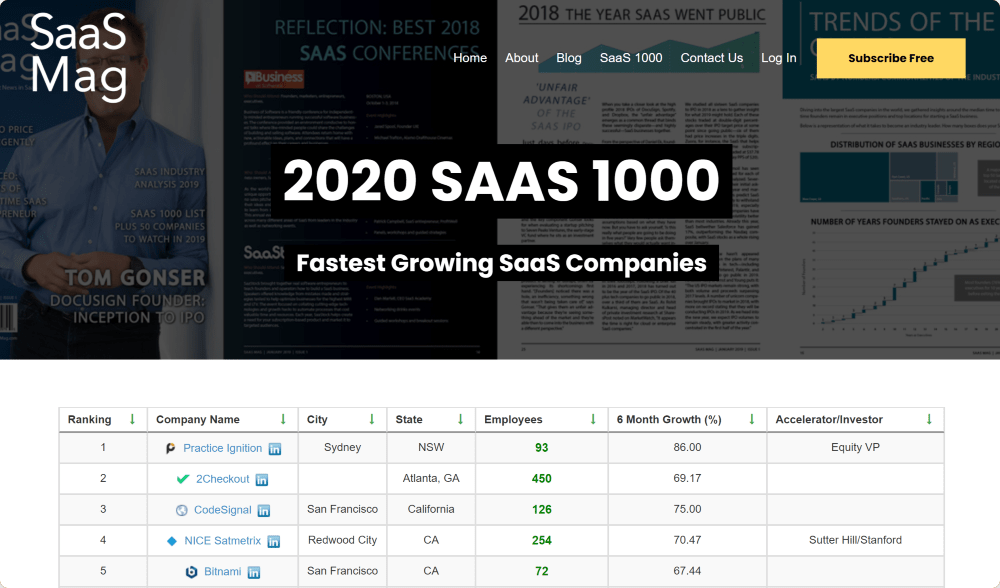Viewport: 1000px width, 588px height.
Task: Click the Bitnami company logo
Action: tap(191, 572)
